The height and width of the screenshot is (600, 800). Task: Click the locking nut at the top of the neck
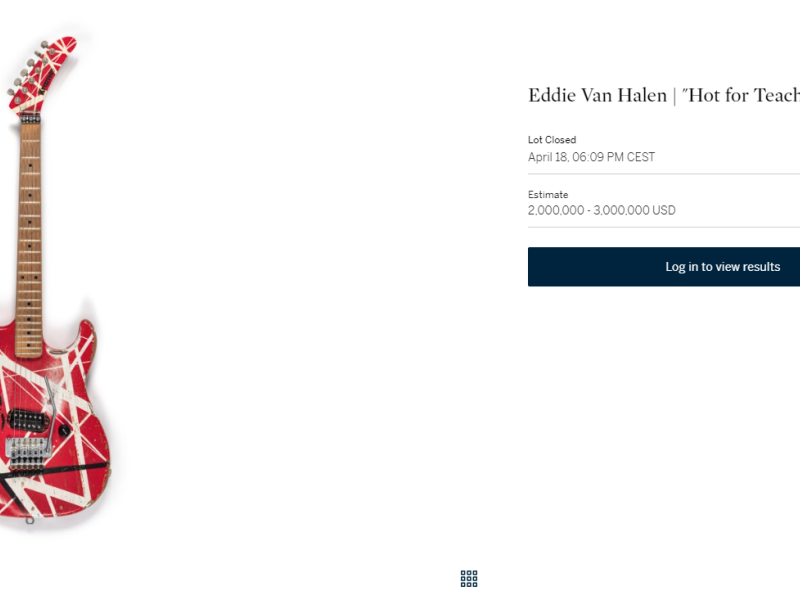tap(31, 119)
